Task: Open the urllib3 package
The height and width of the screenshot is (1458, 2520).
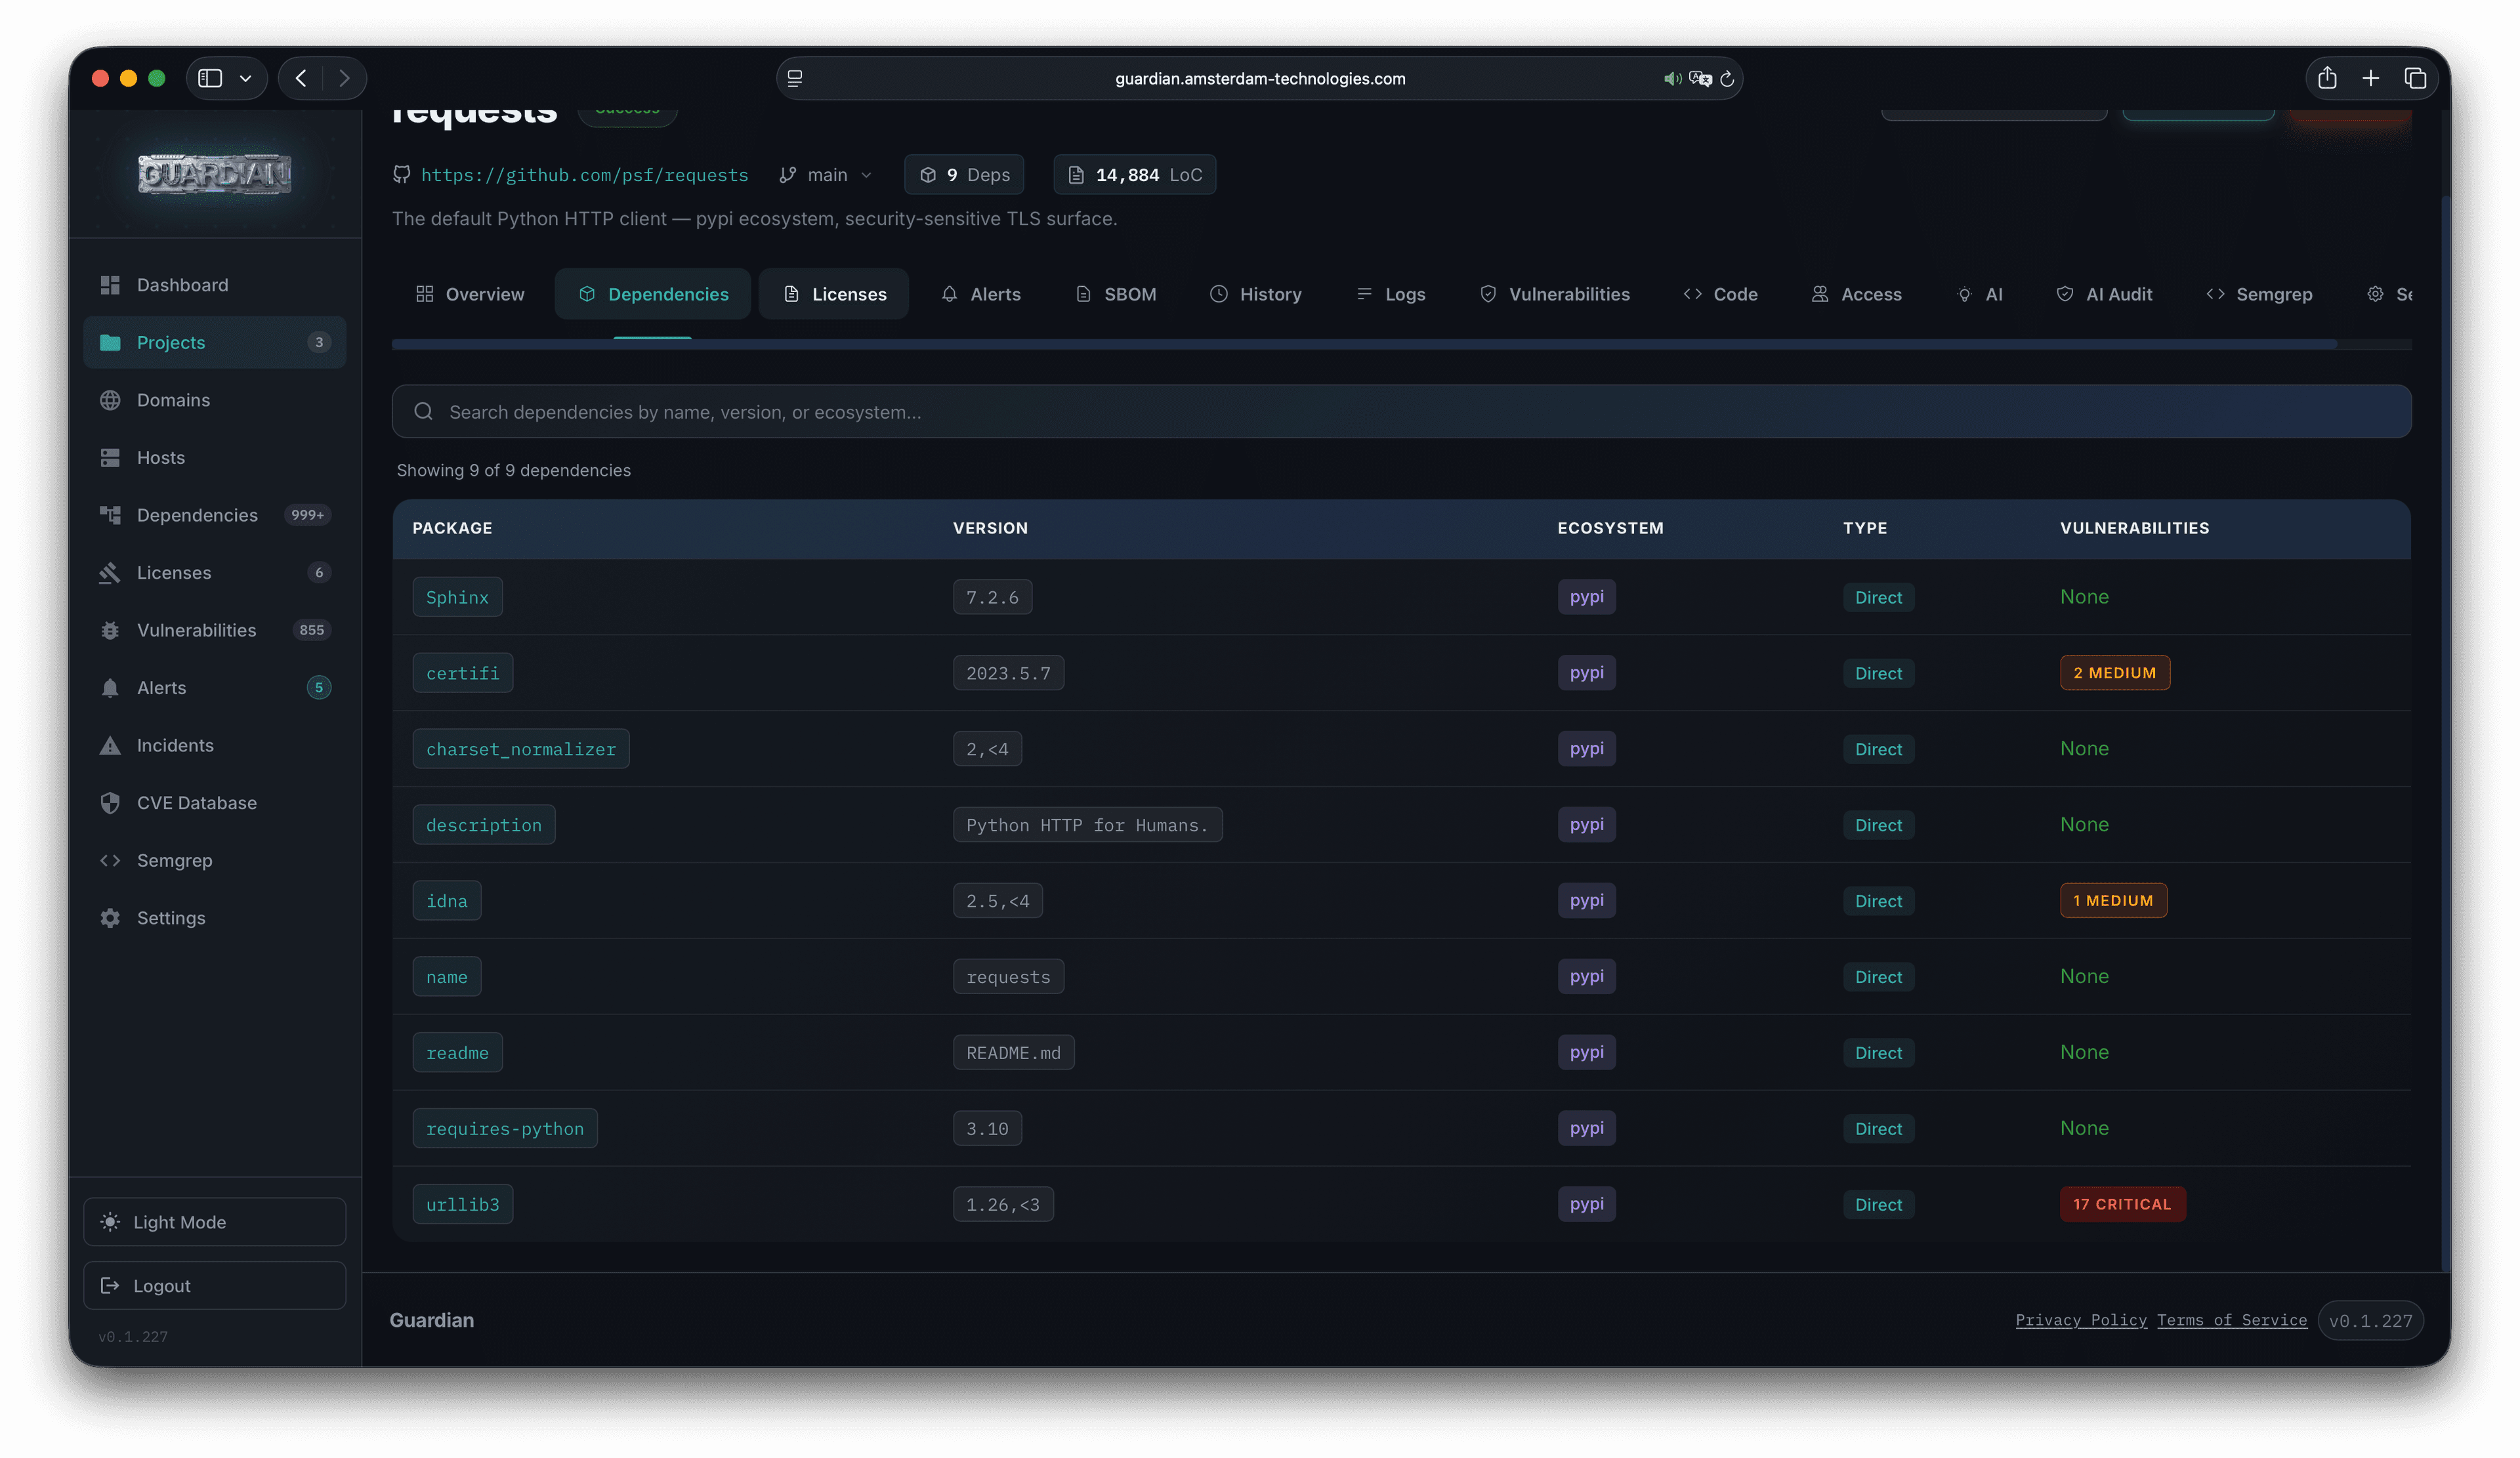Action: pyautogui.click(x=462, y=1204)
